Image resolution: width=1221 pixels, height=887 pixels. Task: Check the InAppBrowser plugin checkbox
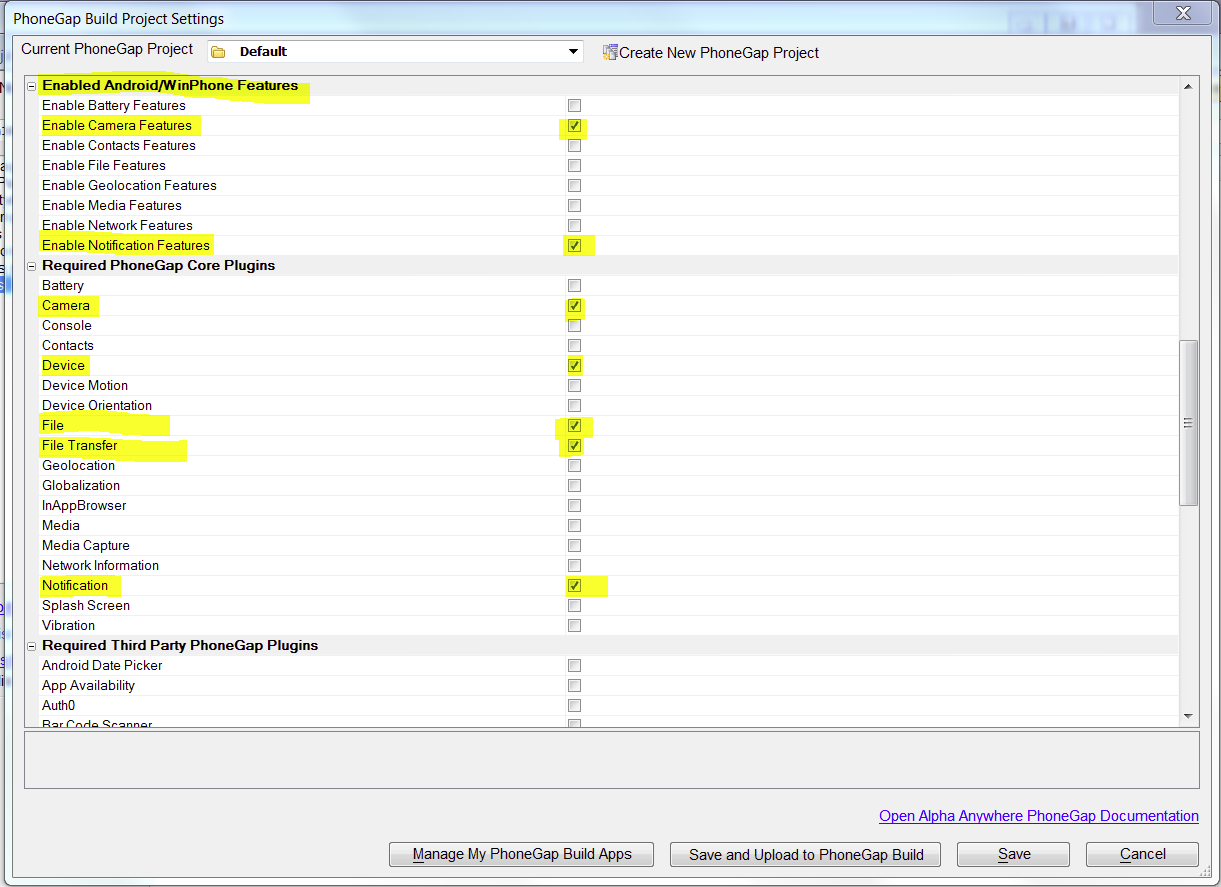pos(574,506)
